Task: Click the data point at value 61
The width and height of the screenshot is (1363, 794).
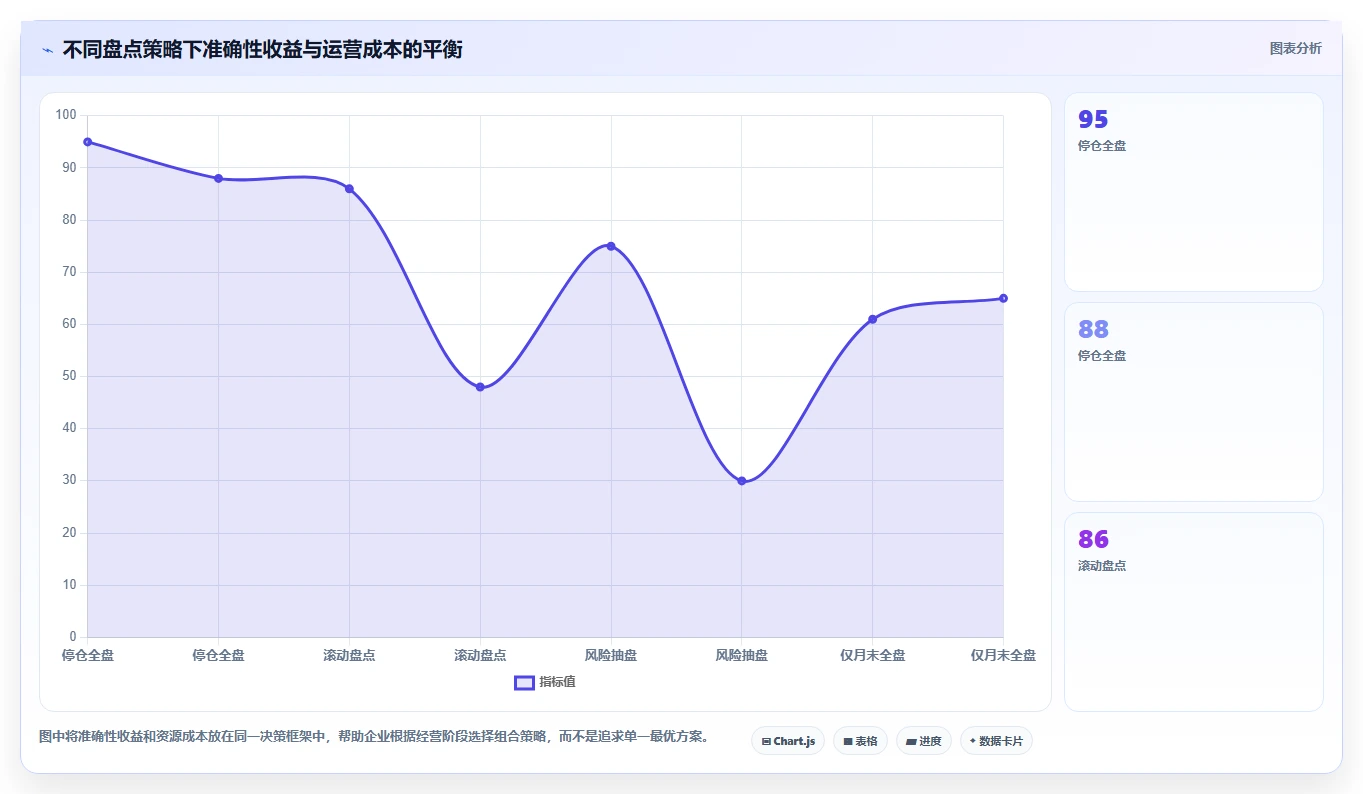Action: [x=873, y=319]
